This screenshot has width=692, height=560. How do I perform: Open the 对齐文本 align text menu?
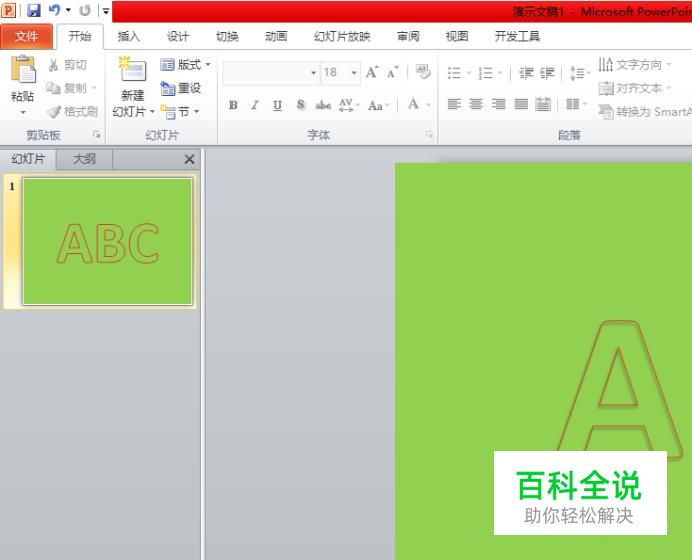click(635, 88)
